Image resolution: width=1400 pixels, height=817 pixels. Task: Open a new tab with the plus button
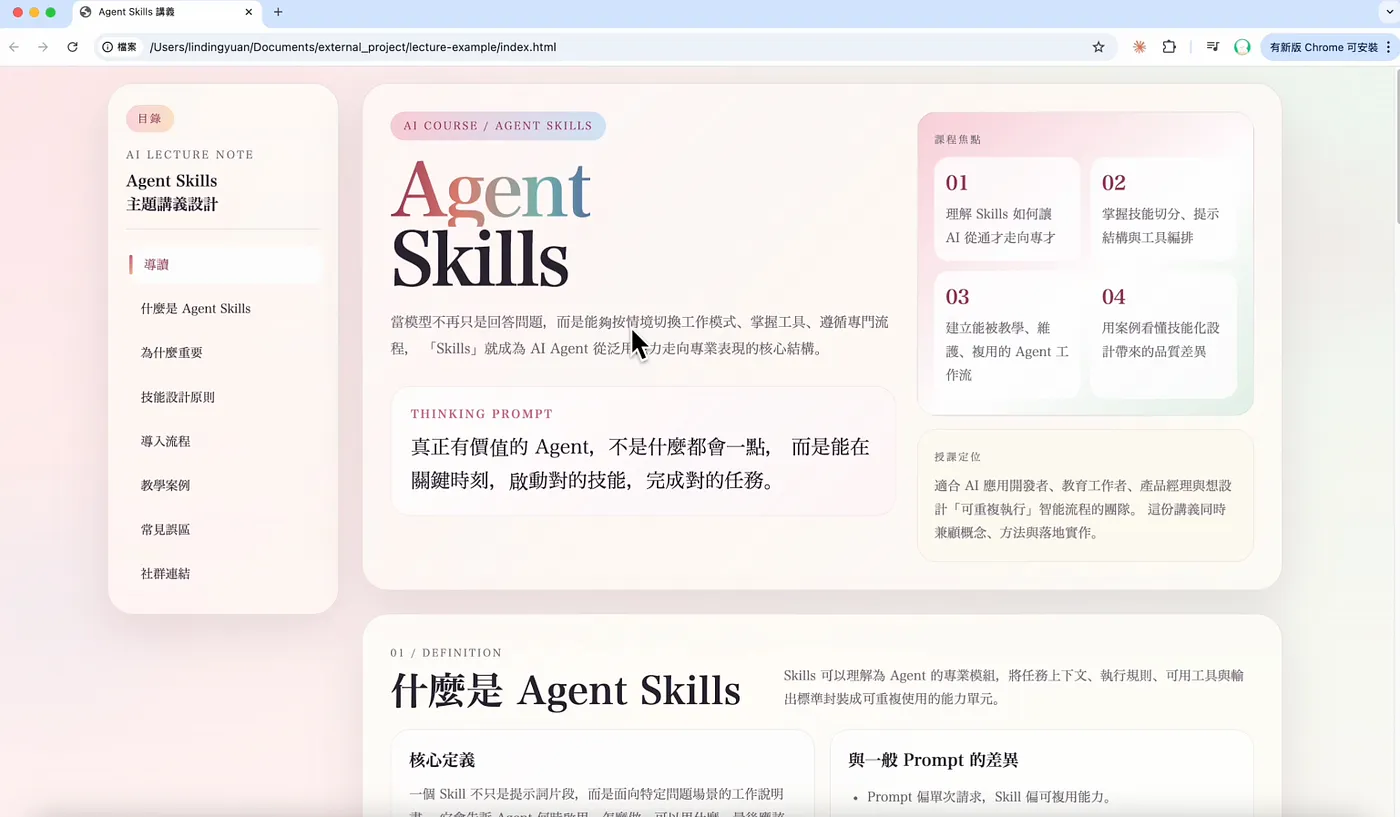pos(278,12)
